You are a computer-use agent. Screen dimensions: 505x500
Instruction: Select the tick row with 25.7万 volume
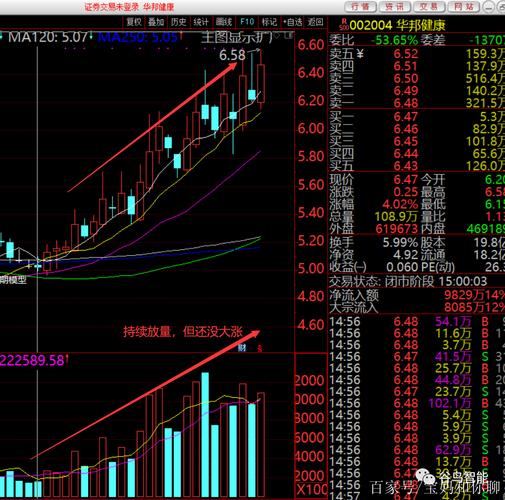tap(417, 368)
